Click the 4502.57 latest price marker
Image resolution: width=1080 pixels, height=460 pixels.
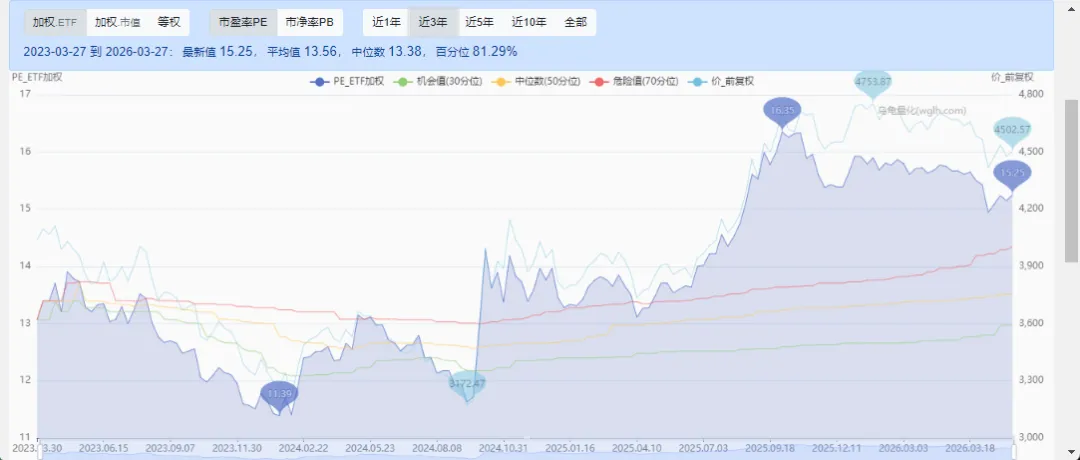tap(1012, 131)
